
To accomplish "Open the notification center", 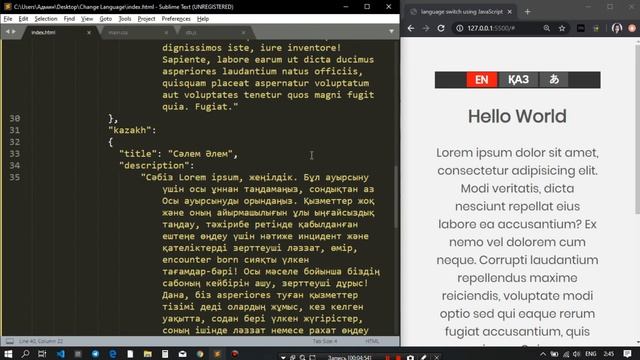I will (x=627, y=354).
